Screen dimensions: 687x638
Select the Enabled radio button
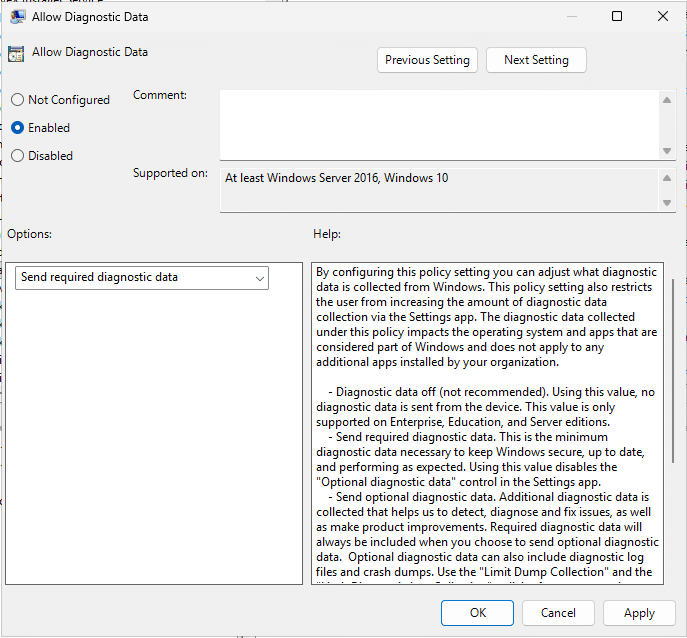[18, 128]
